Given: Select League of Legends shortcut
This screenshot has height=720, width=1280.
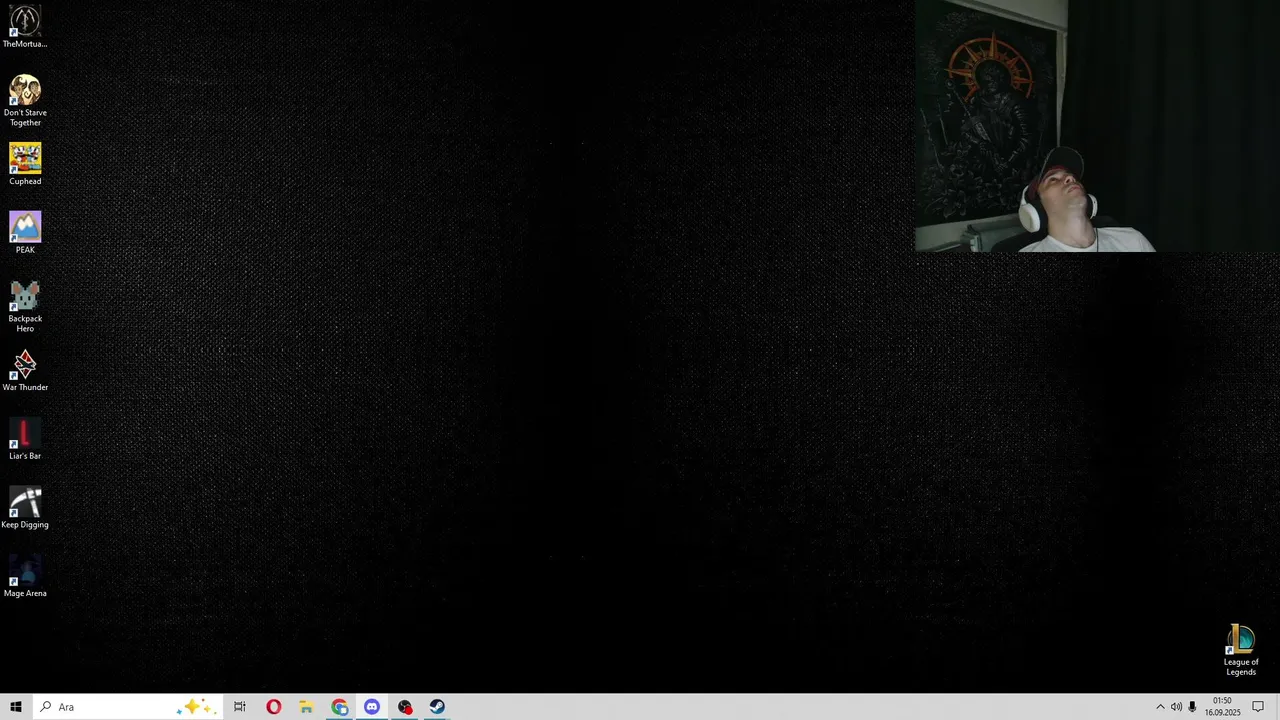Looking at the screenshot, I should tap(1241, 650).
